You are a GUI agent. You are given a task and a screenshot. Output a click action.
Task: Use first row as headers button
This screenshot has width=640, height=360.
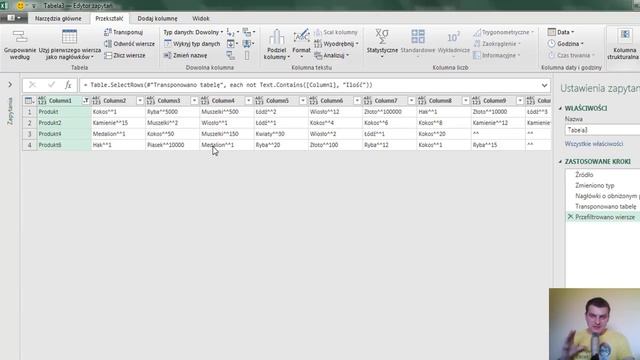tap(70, 45)
